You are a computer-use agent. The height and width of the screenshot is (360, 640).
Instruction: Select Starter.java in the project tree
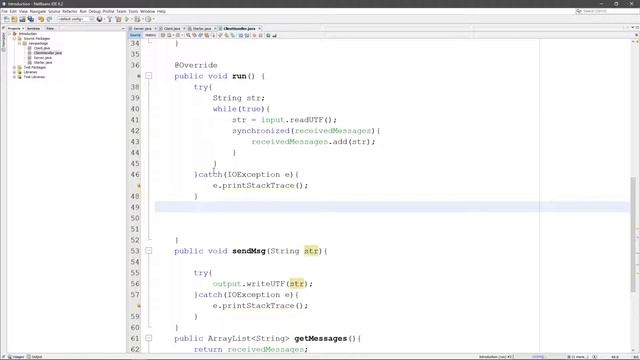[x=42, y=63]
